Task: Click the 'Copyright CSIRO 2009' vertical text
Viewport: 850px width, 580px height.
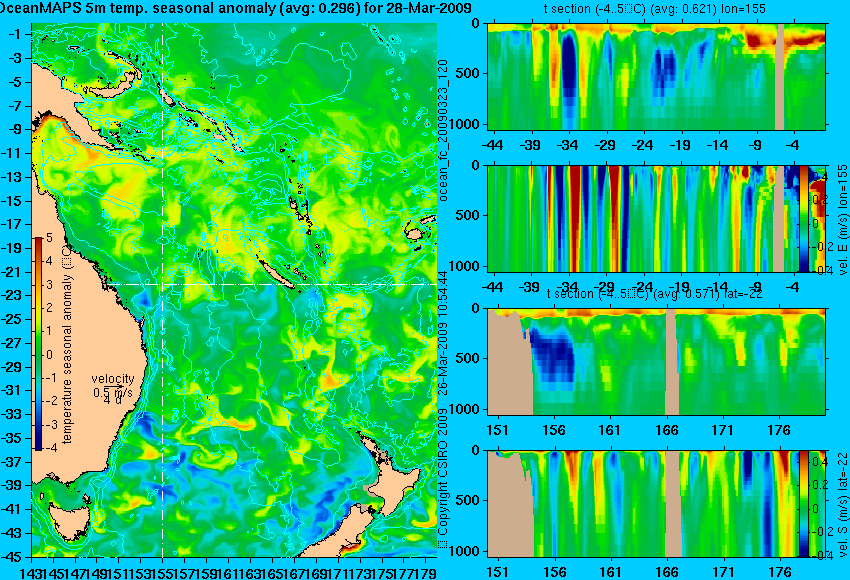Action: [x=443, y=480]
